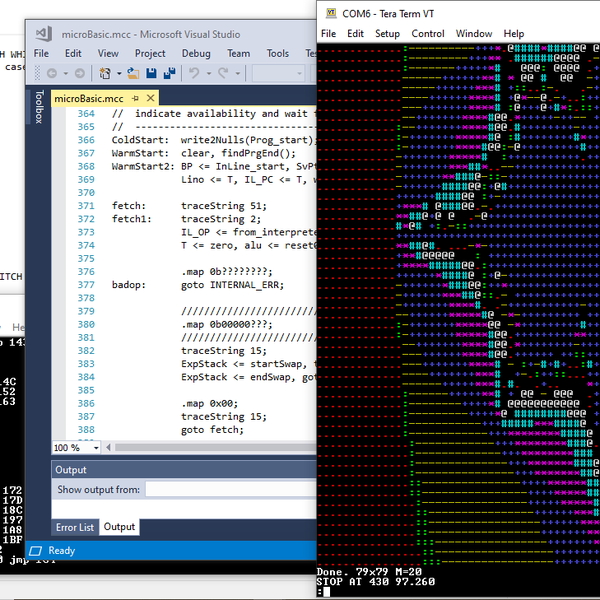Screen dimensions: 600x600
Task: Click the Navigate Forward arrow in Visual Studio
Action: point(79,73)
